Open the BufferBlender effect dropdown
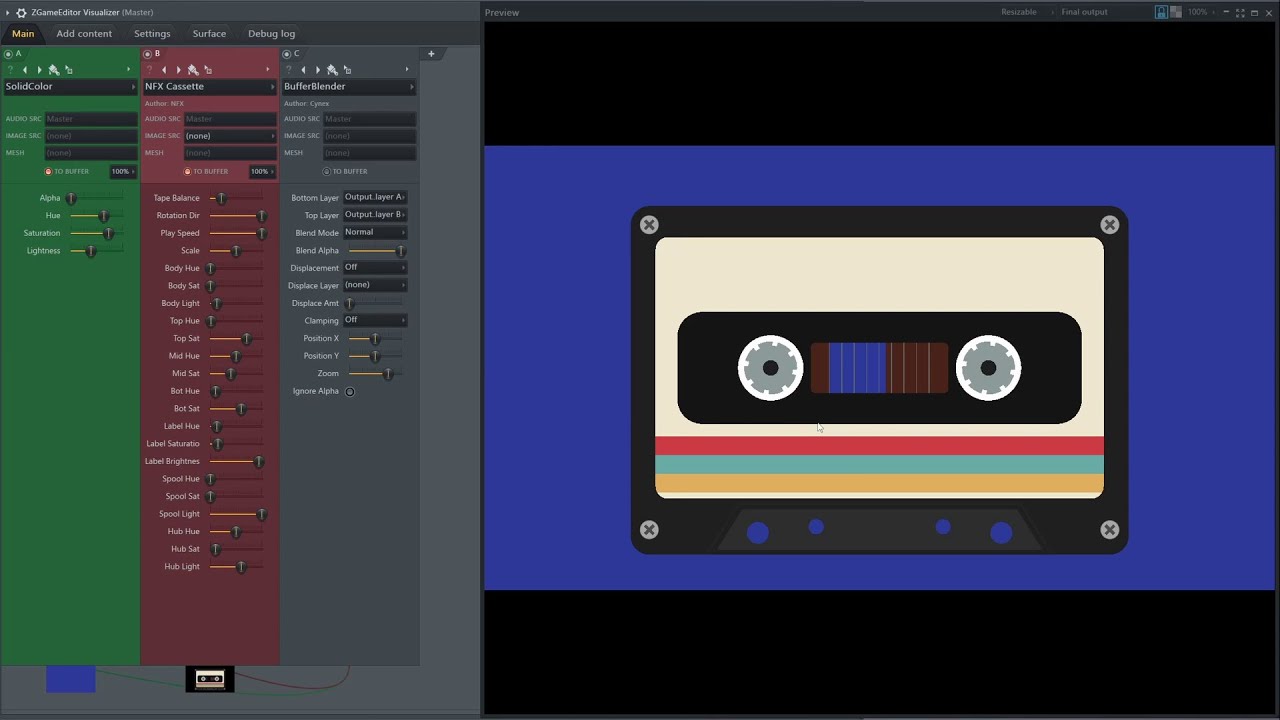Viewport: 1280px width, 720px height. (349, 87)
